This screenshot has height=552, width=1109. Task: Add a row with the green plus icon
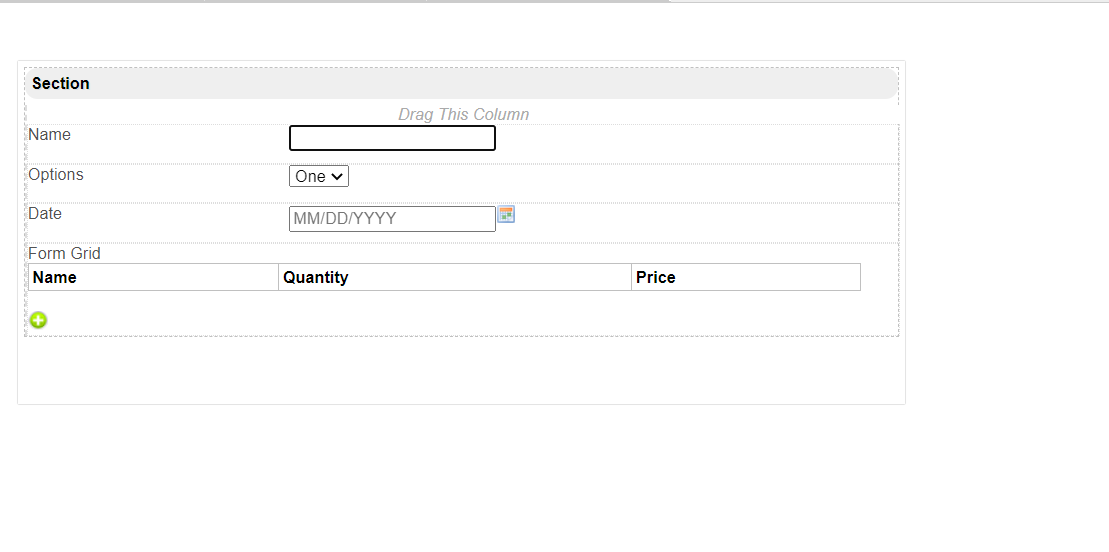[x=38, y=320]
